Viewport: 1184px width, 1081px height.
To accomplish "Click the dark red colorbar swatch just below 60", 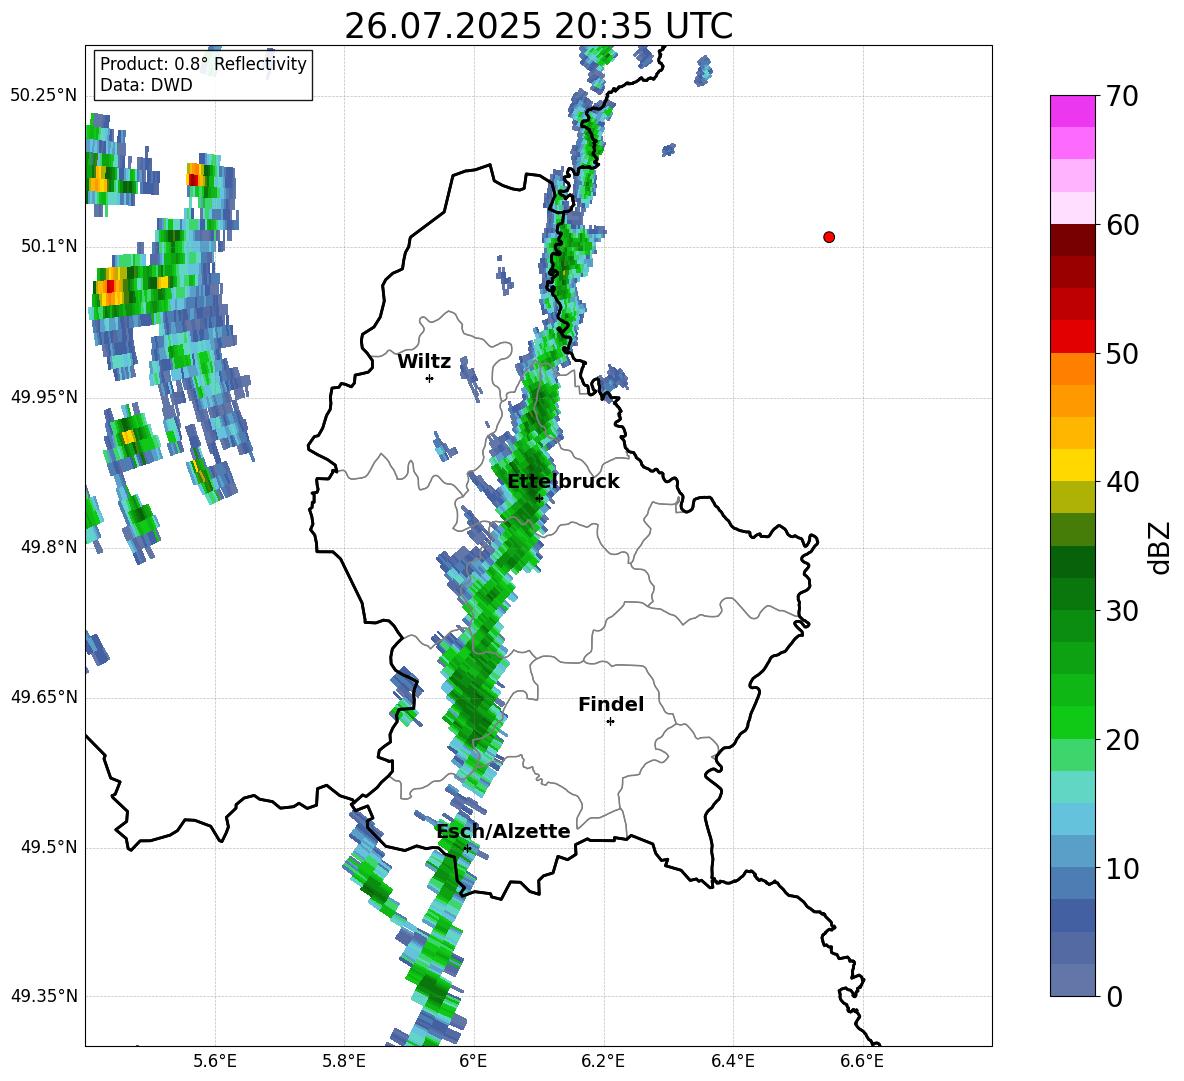I will [1072, 240].
